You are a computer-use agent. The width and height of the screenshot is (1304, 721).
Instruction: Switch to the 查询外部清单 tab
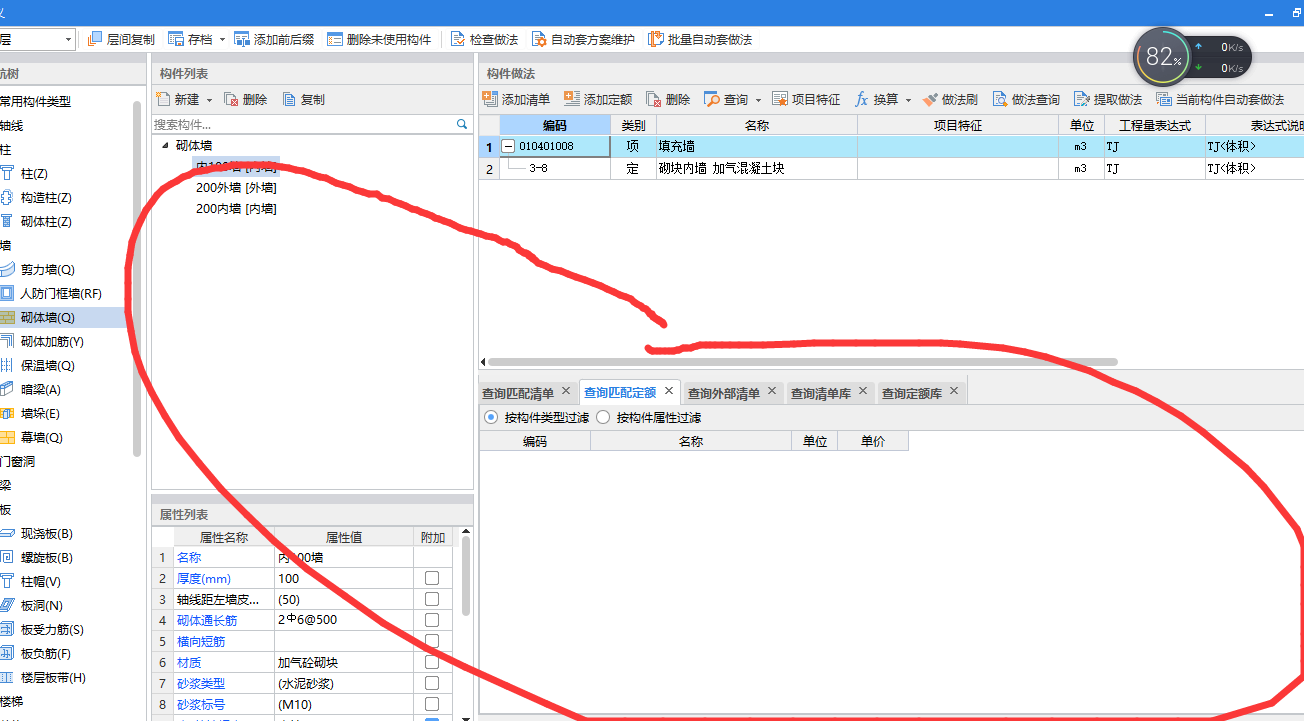pos(724,393)
